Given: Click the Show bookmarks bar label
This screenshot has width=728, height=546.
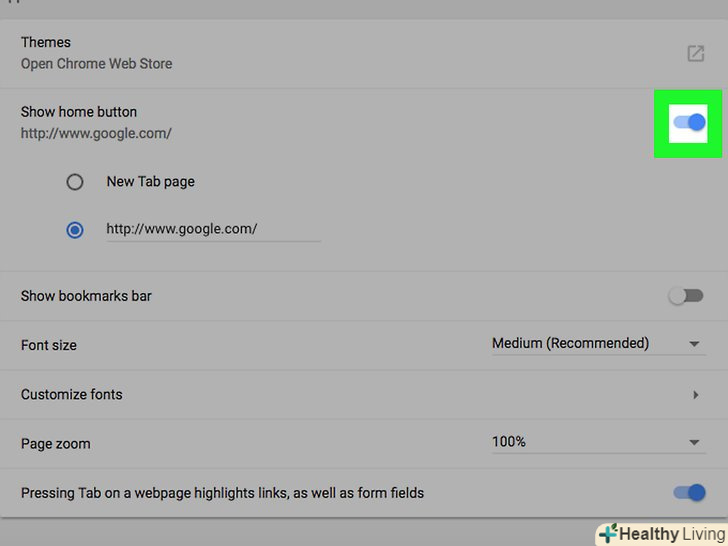Looking at the screenshot, I should [86, 296].
